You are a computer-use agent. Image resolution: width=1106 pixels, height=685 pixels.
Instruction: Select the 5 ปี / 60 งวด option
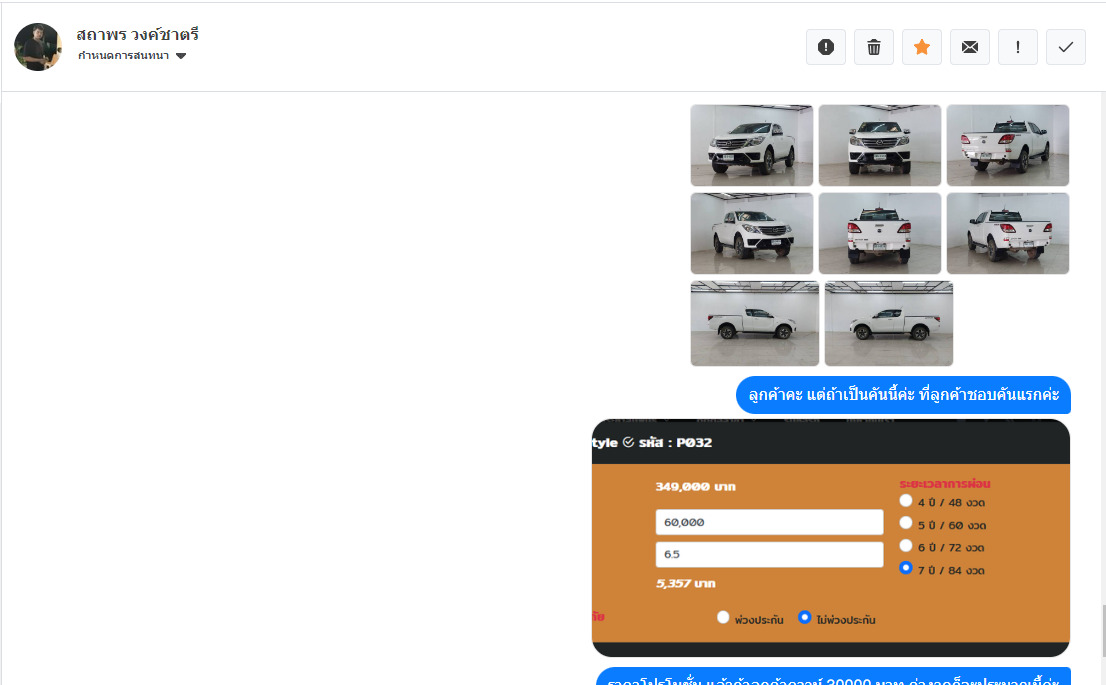(x=906, y=523)
